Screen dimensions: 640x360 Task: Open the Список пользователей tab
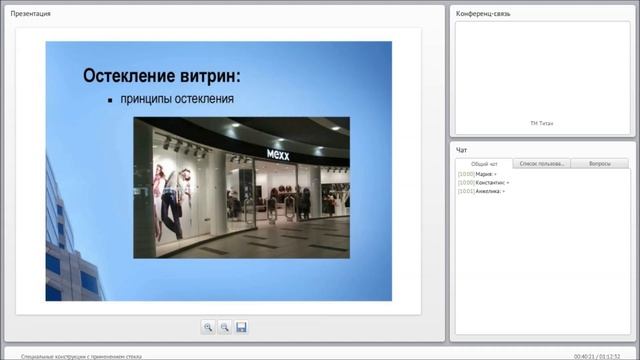(x=542, y=164)
